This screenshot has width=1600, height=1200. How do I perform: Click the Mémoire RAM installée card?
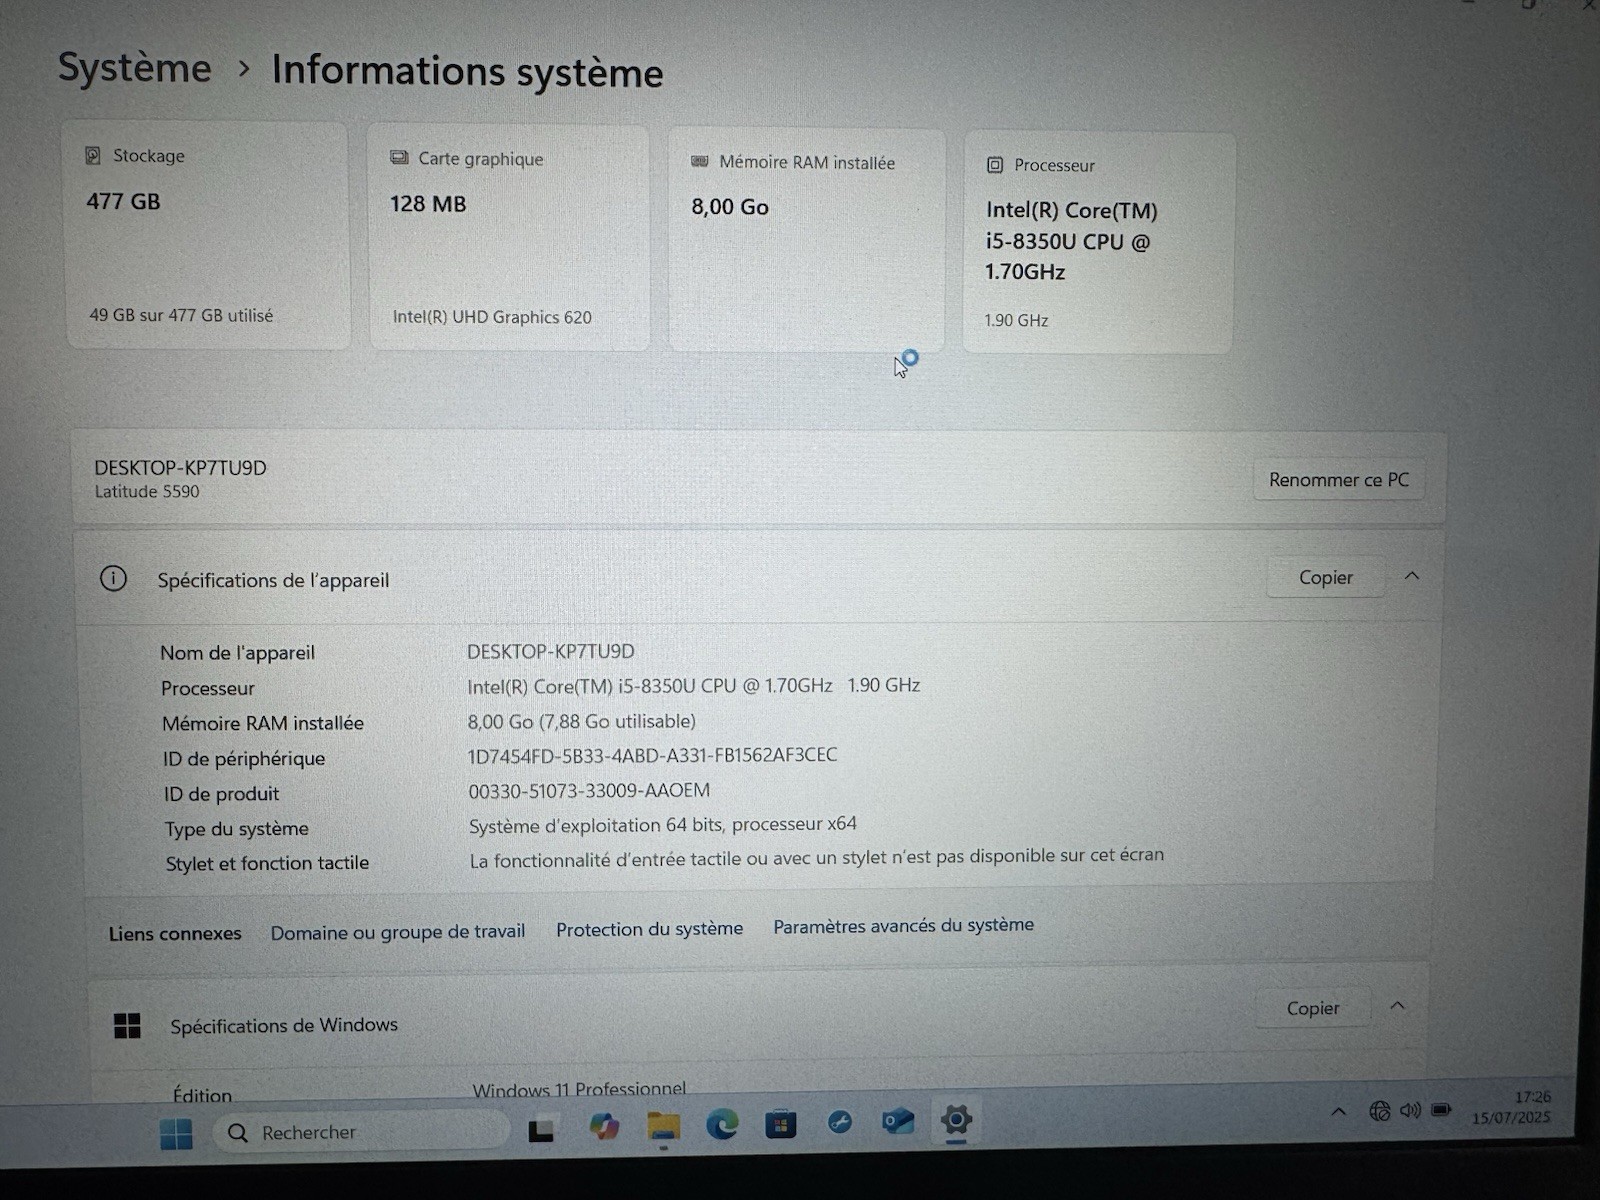(x=806, y=240)
